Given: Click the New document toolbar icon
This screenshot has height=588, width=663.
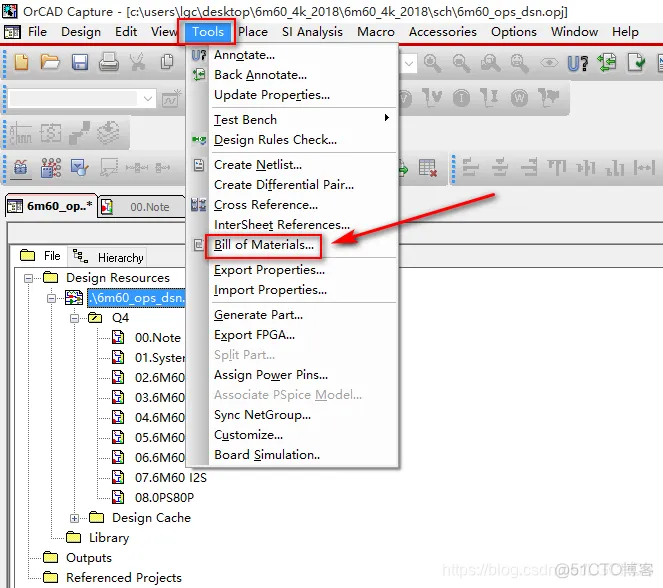Looking at the screenshot, I should coord(22,63).
